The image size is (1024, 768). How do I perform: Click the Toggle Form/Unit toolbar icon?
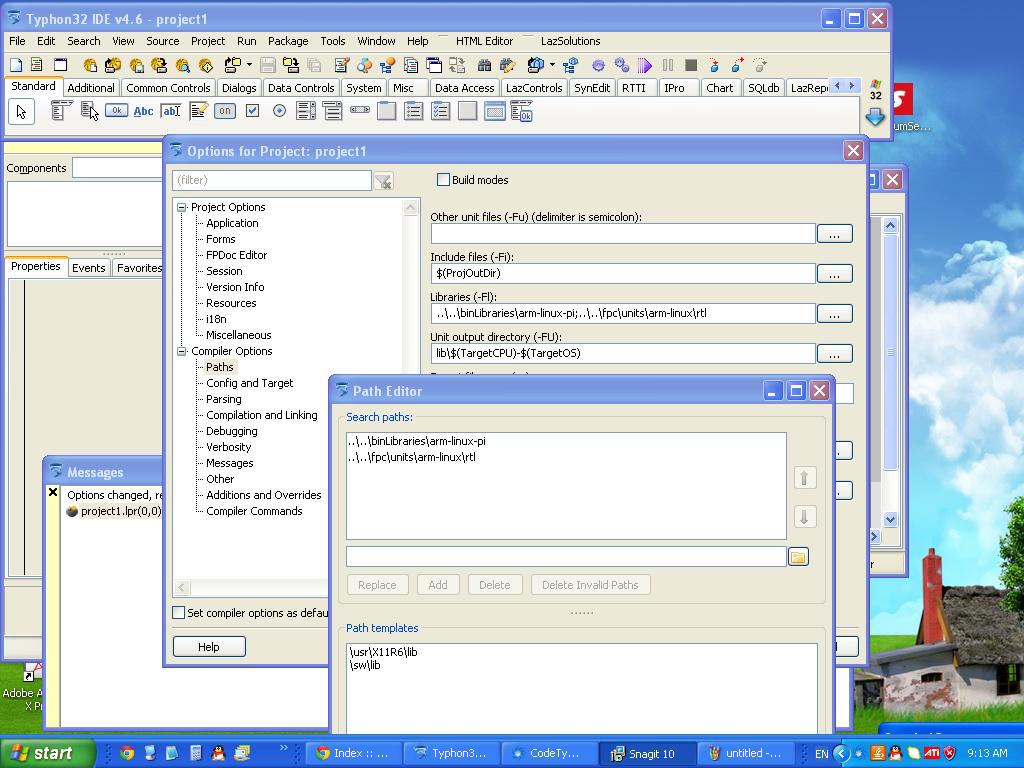click(x=456, y=65)
